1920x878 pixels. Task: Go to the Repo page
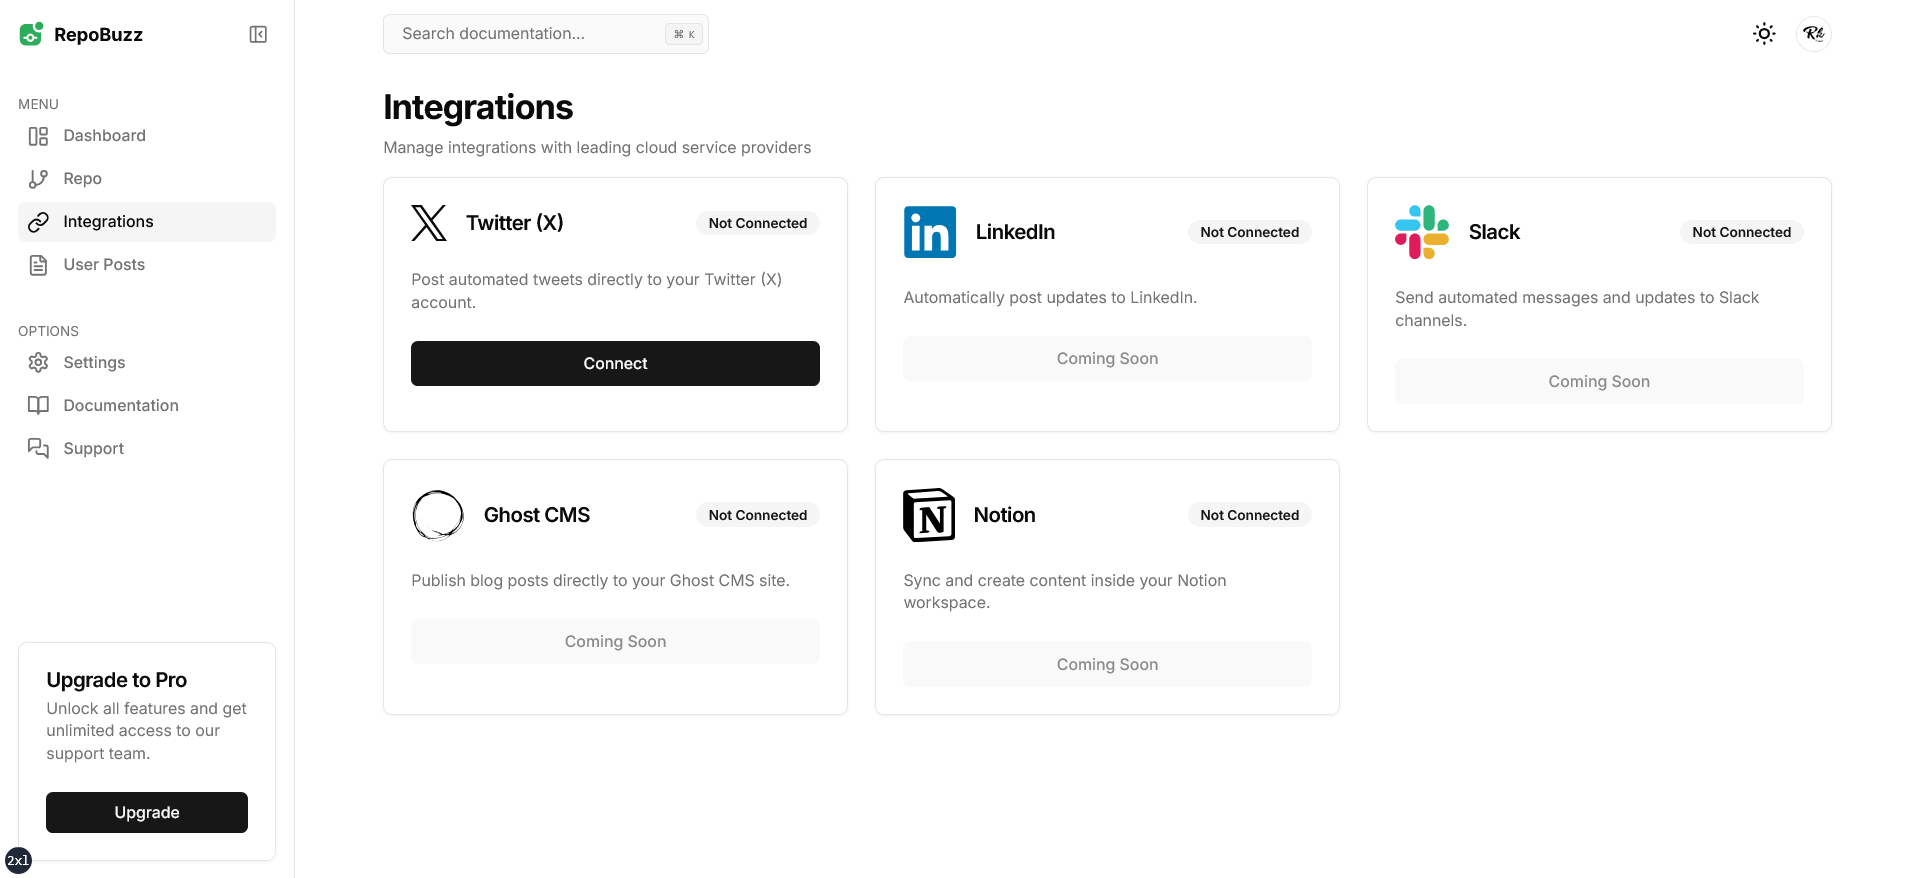pyautogui.click(x=147, y=179)
